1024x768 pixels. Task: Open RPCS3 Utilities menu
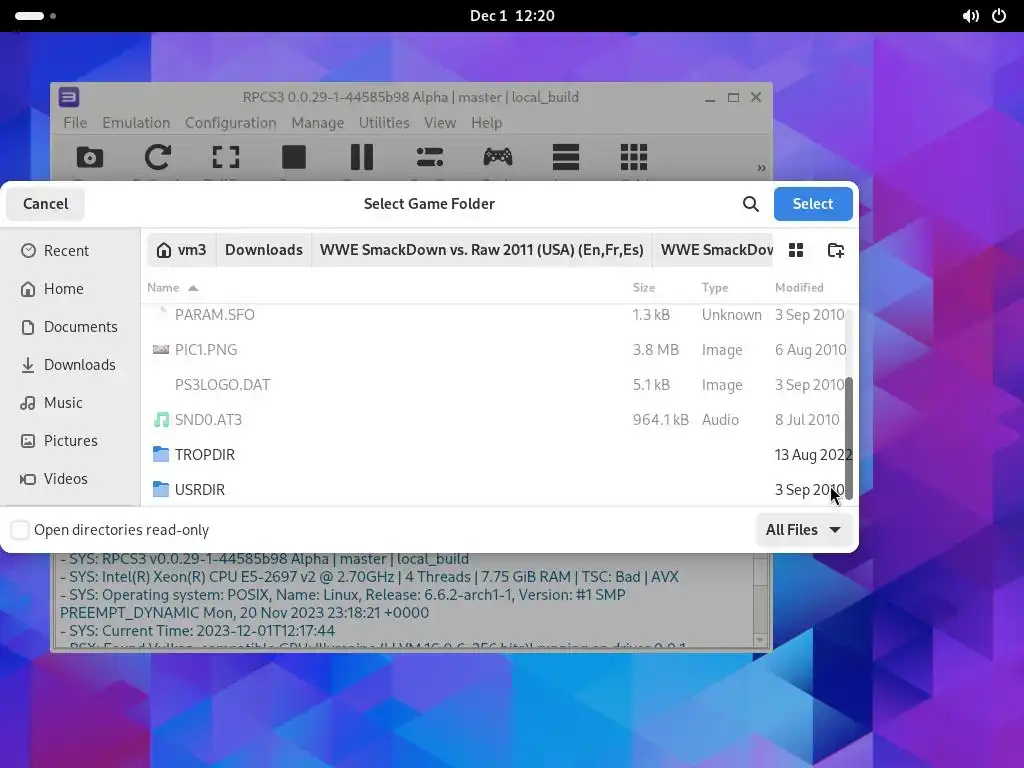tap(384, 123)
